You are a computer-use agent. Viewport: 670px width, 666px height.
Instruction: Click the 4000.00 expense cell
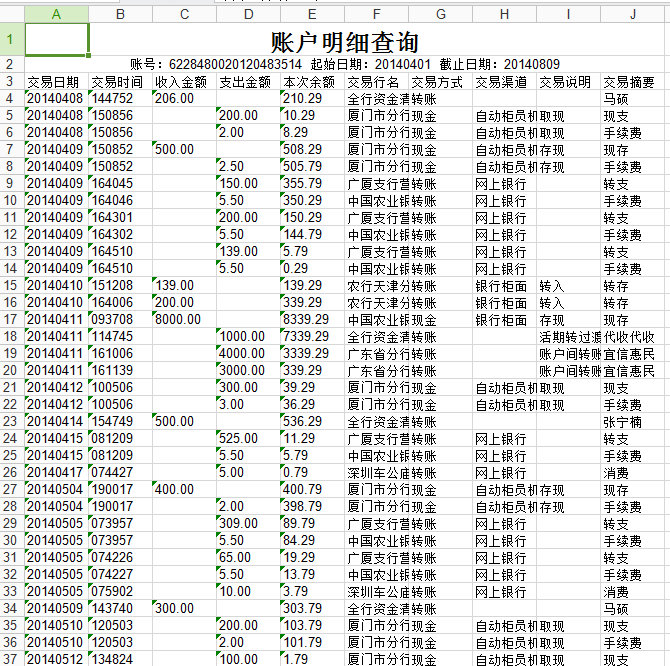248,354
